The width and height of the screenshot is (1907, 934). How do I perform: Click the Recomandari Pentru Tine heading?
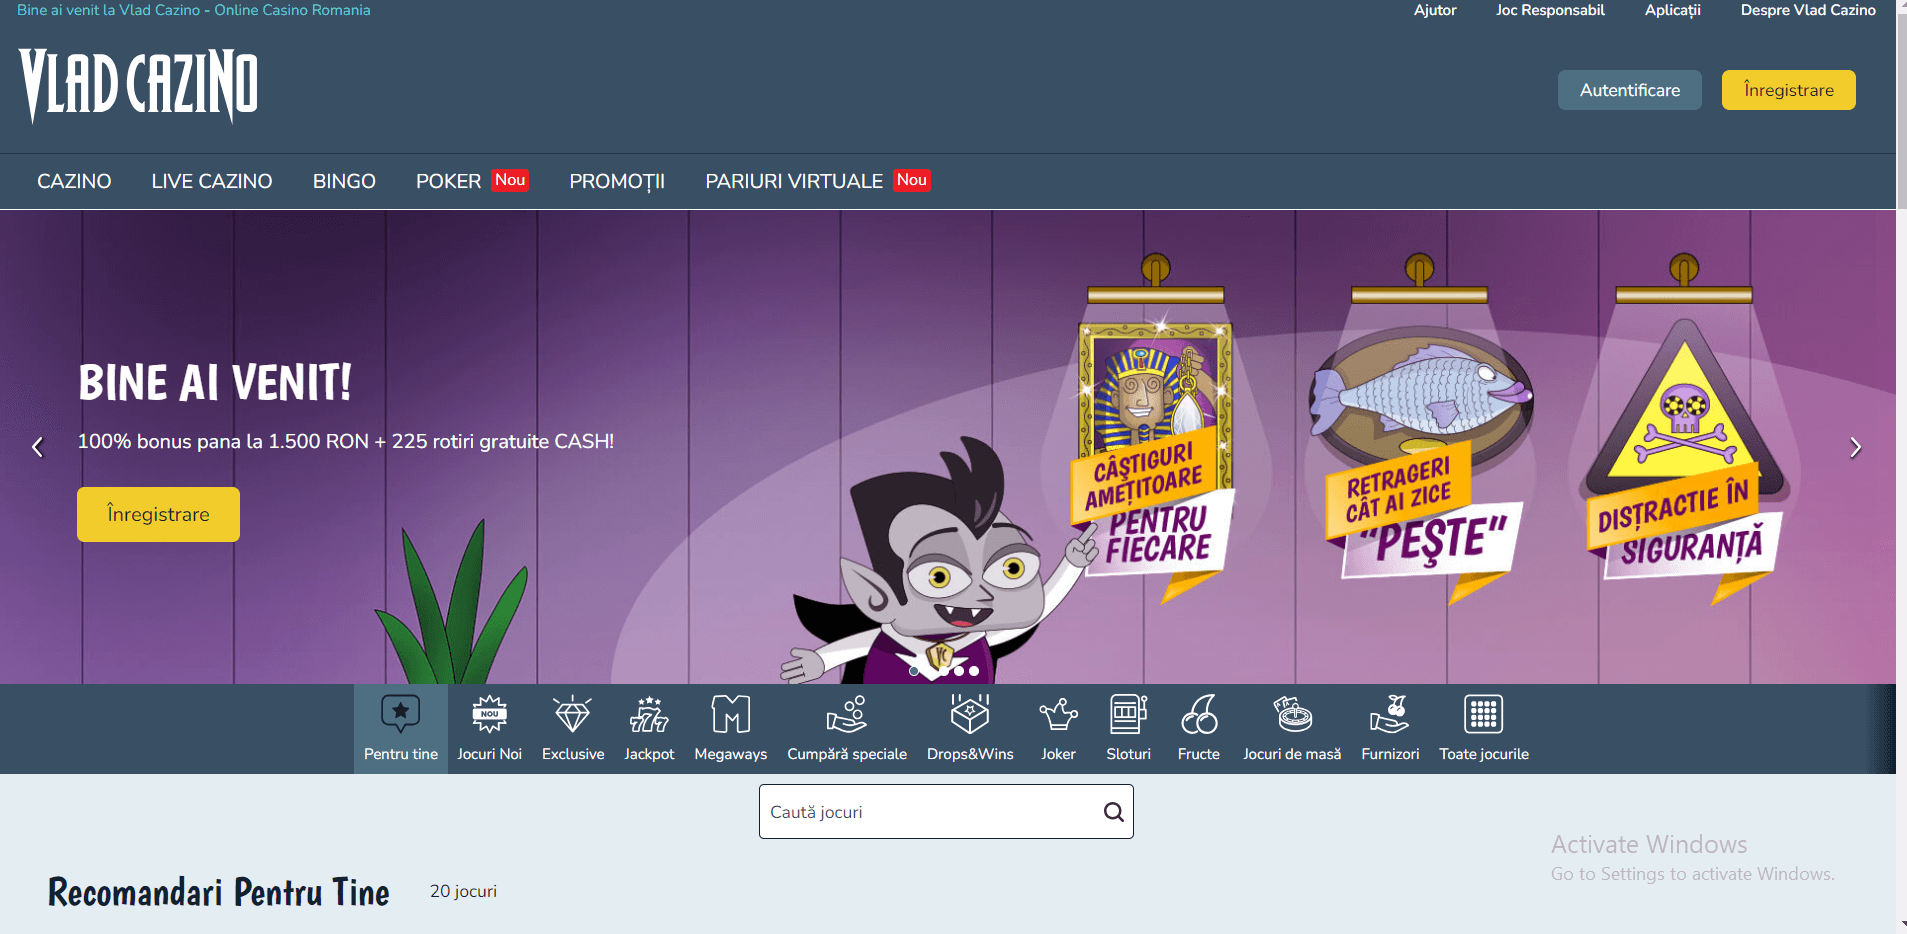[219, 892]
